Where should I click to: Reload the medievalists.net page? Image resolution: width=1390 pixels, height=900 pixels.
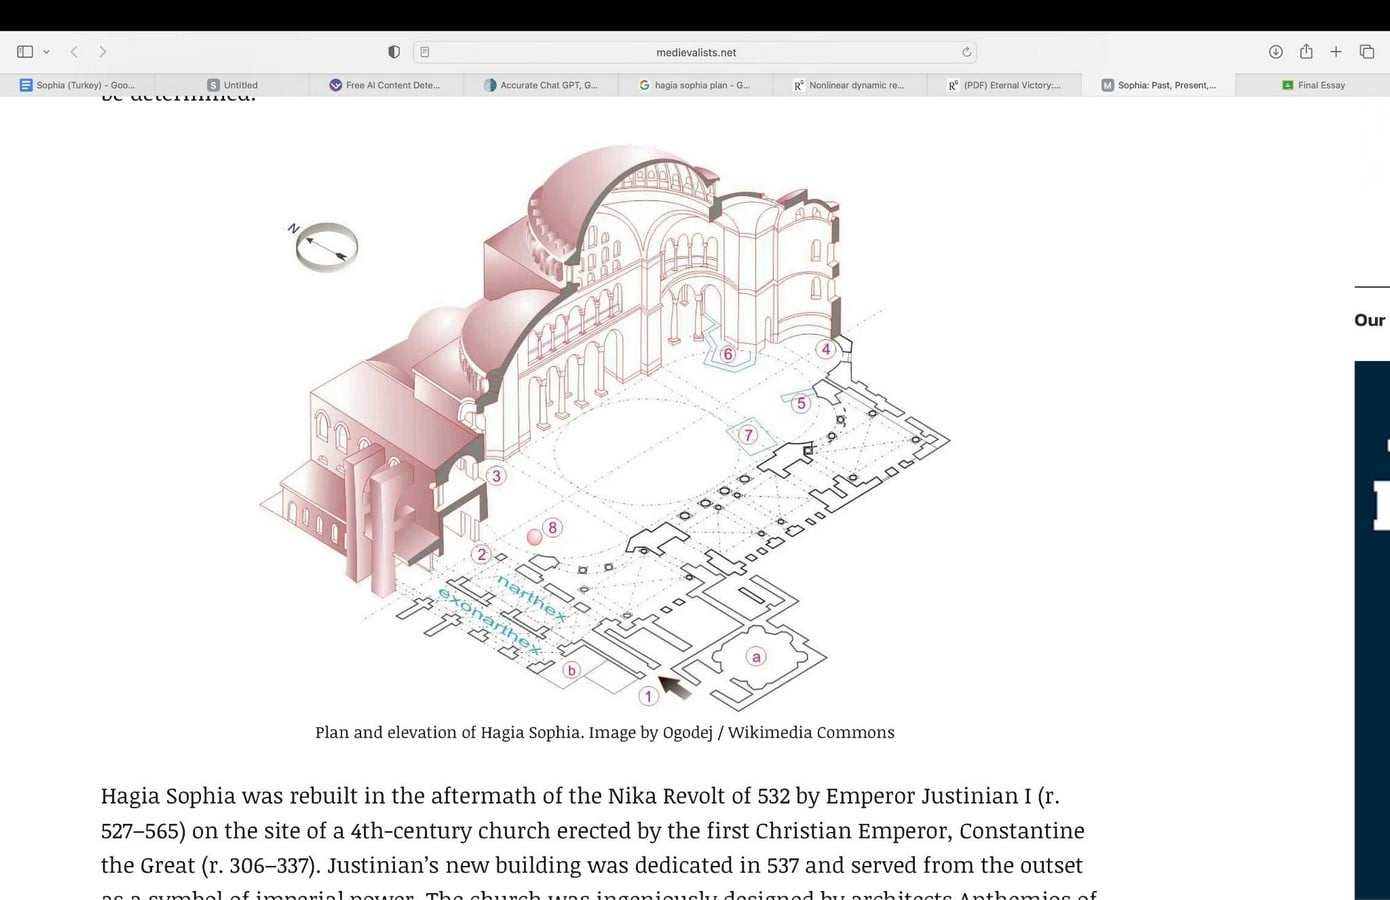tap(966, 52)
